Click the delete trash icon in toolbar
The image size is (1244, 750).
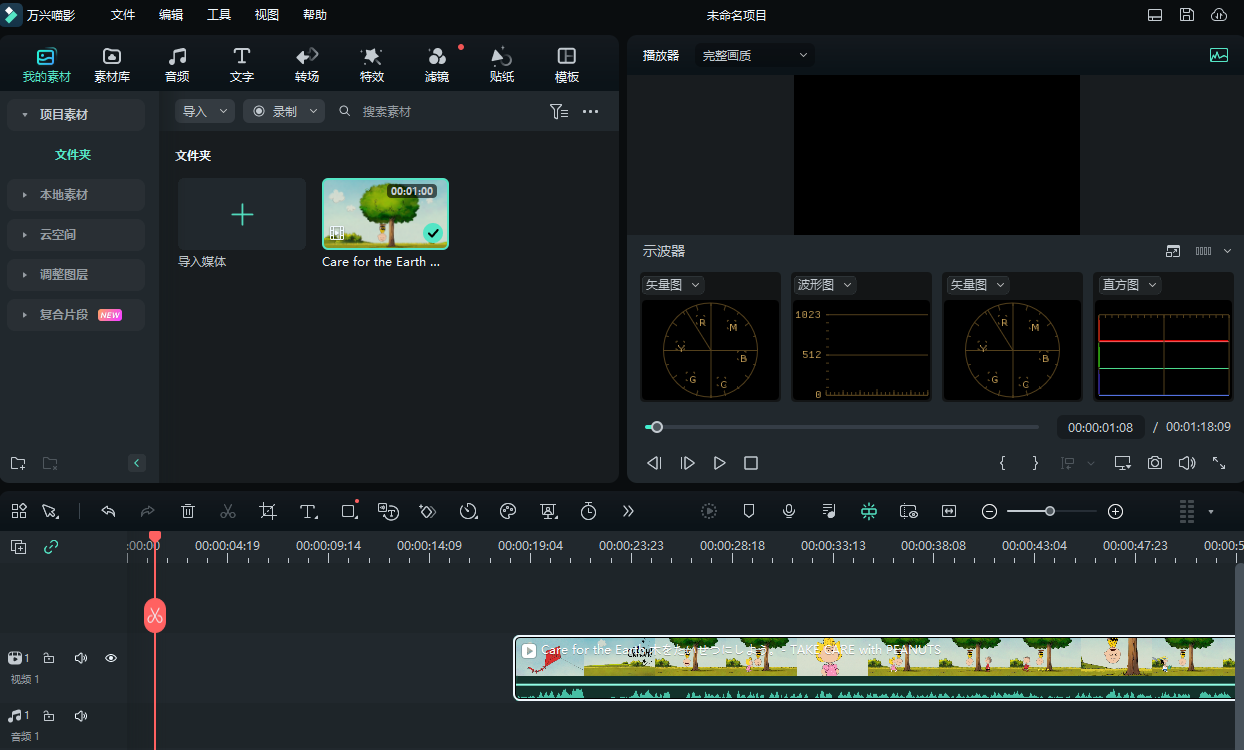coord(188,511)
